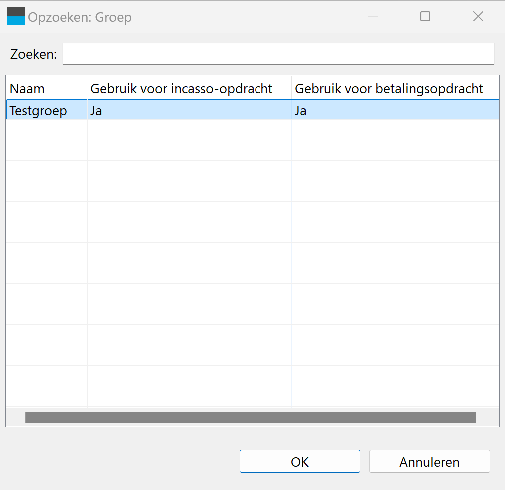The image size is (505, 490).
Task: Close the Opzoeken: Groep dialog
Action: coord(478,16)
